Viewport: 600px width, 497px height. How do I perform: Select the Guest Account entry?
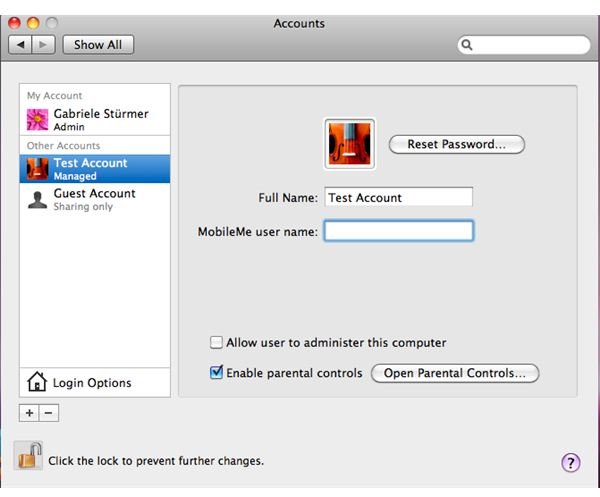(x=95, y=199)
